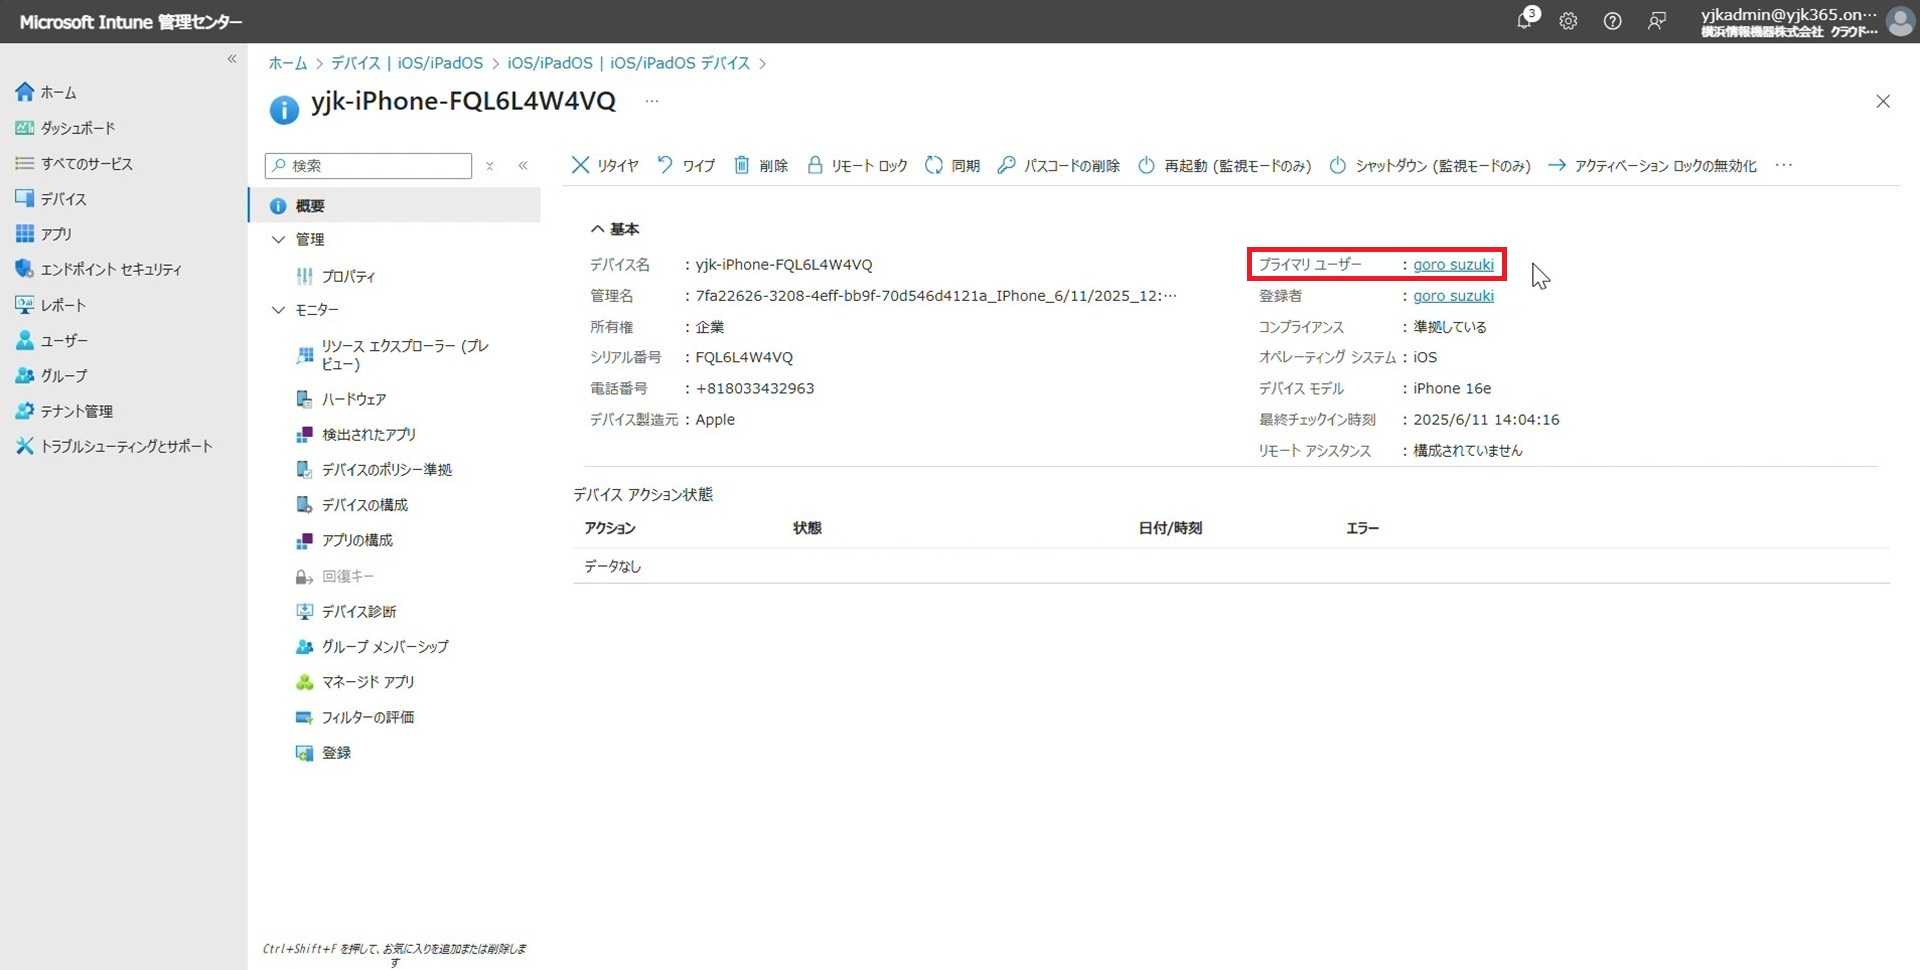Open goro suzuki link beside 登録者

pyautogui.click(x=1453, y=296)
